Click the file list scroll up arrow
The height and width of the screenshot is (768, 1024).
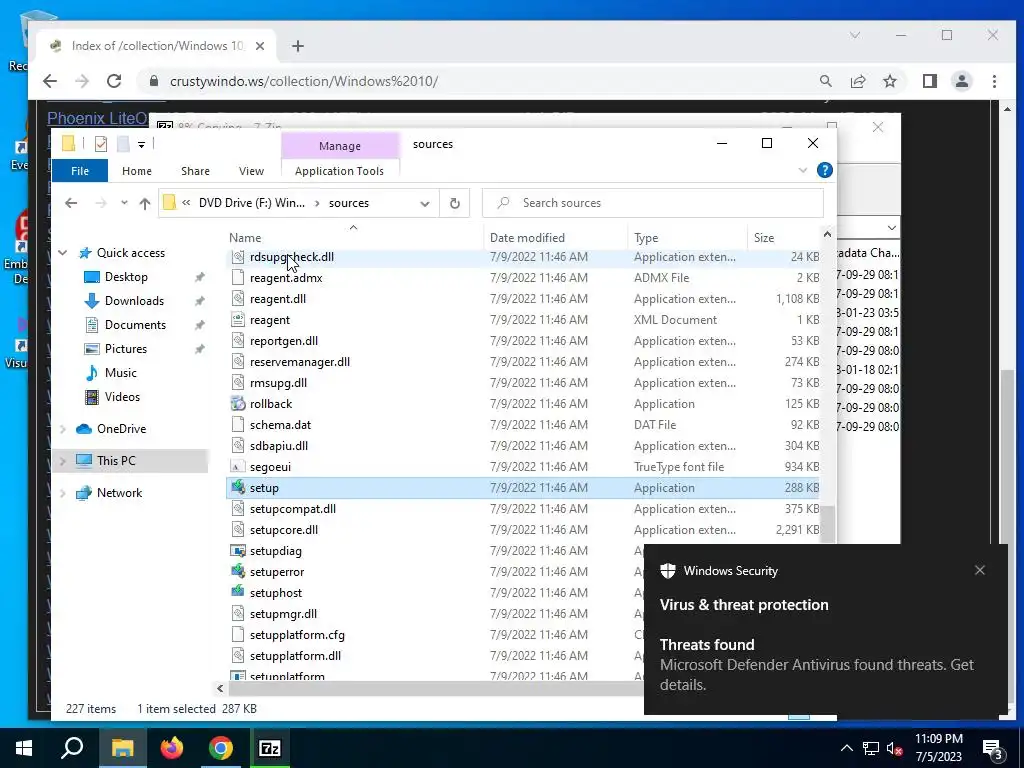point(827,234)
